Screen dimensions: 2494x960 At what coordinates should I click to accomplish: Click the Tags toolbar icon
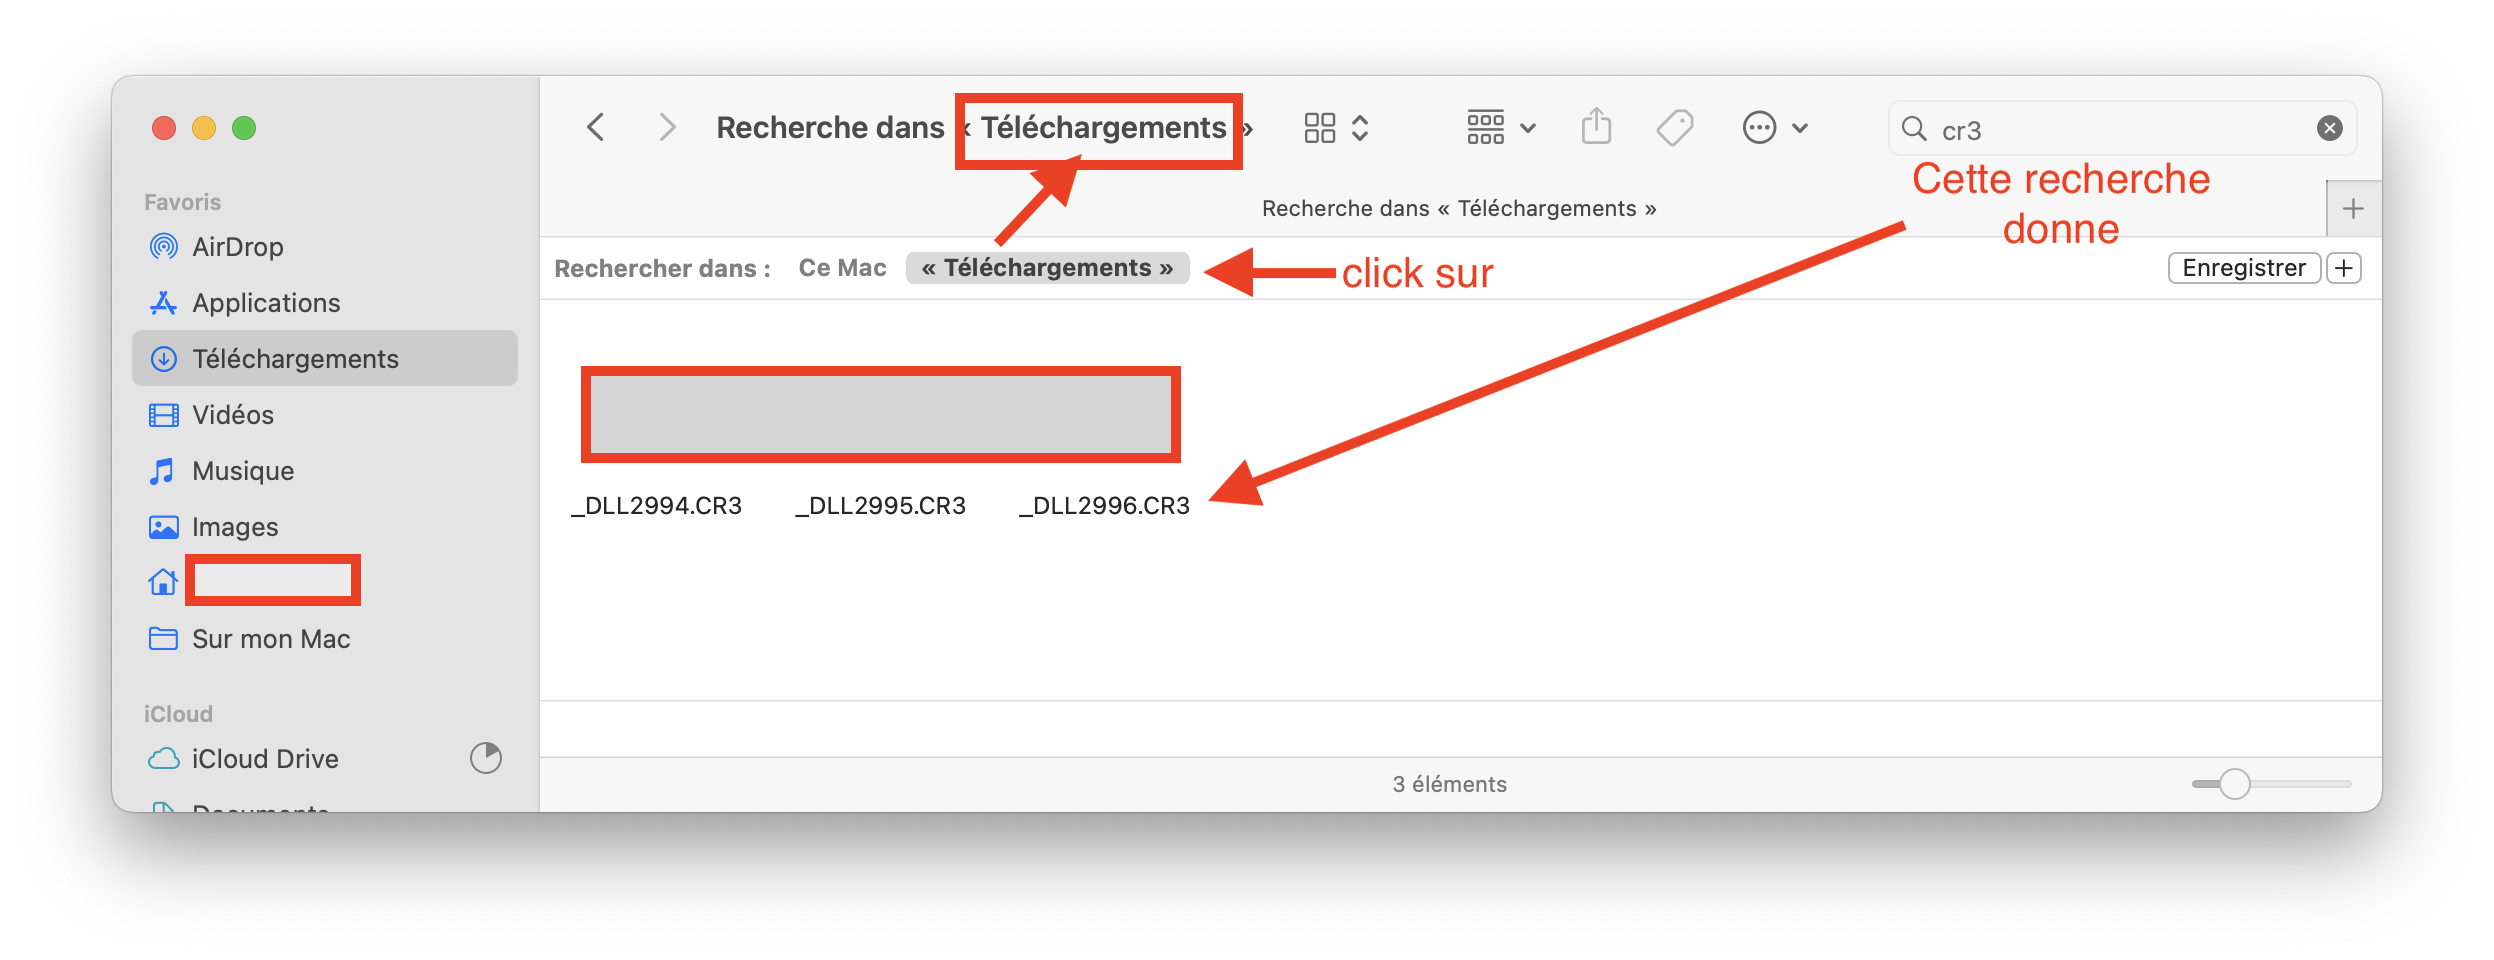coord(1674,128)
